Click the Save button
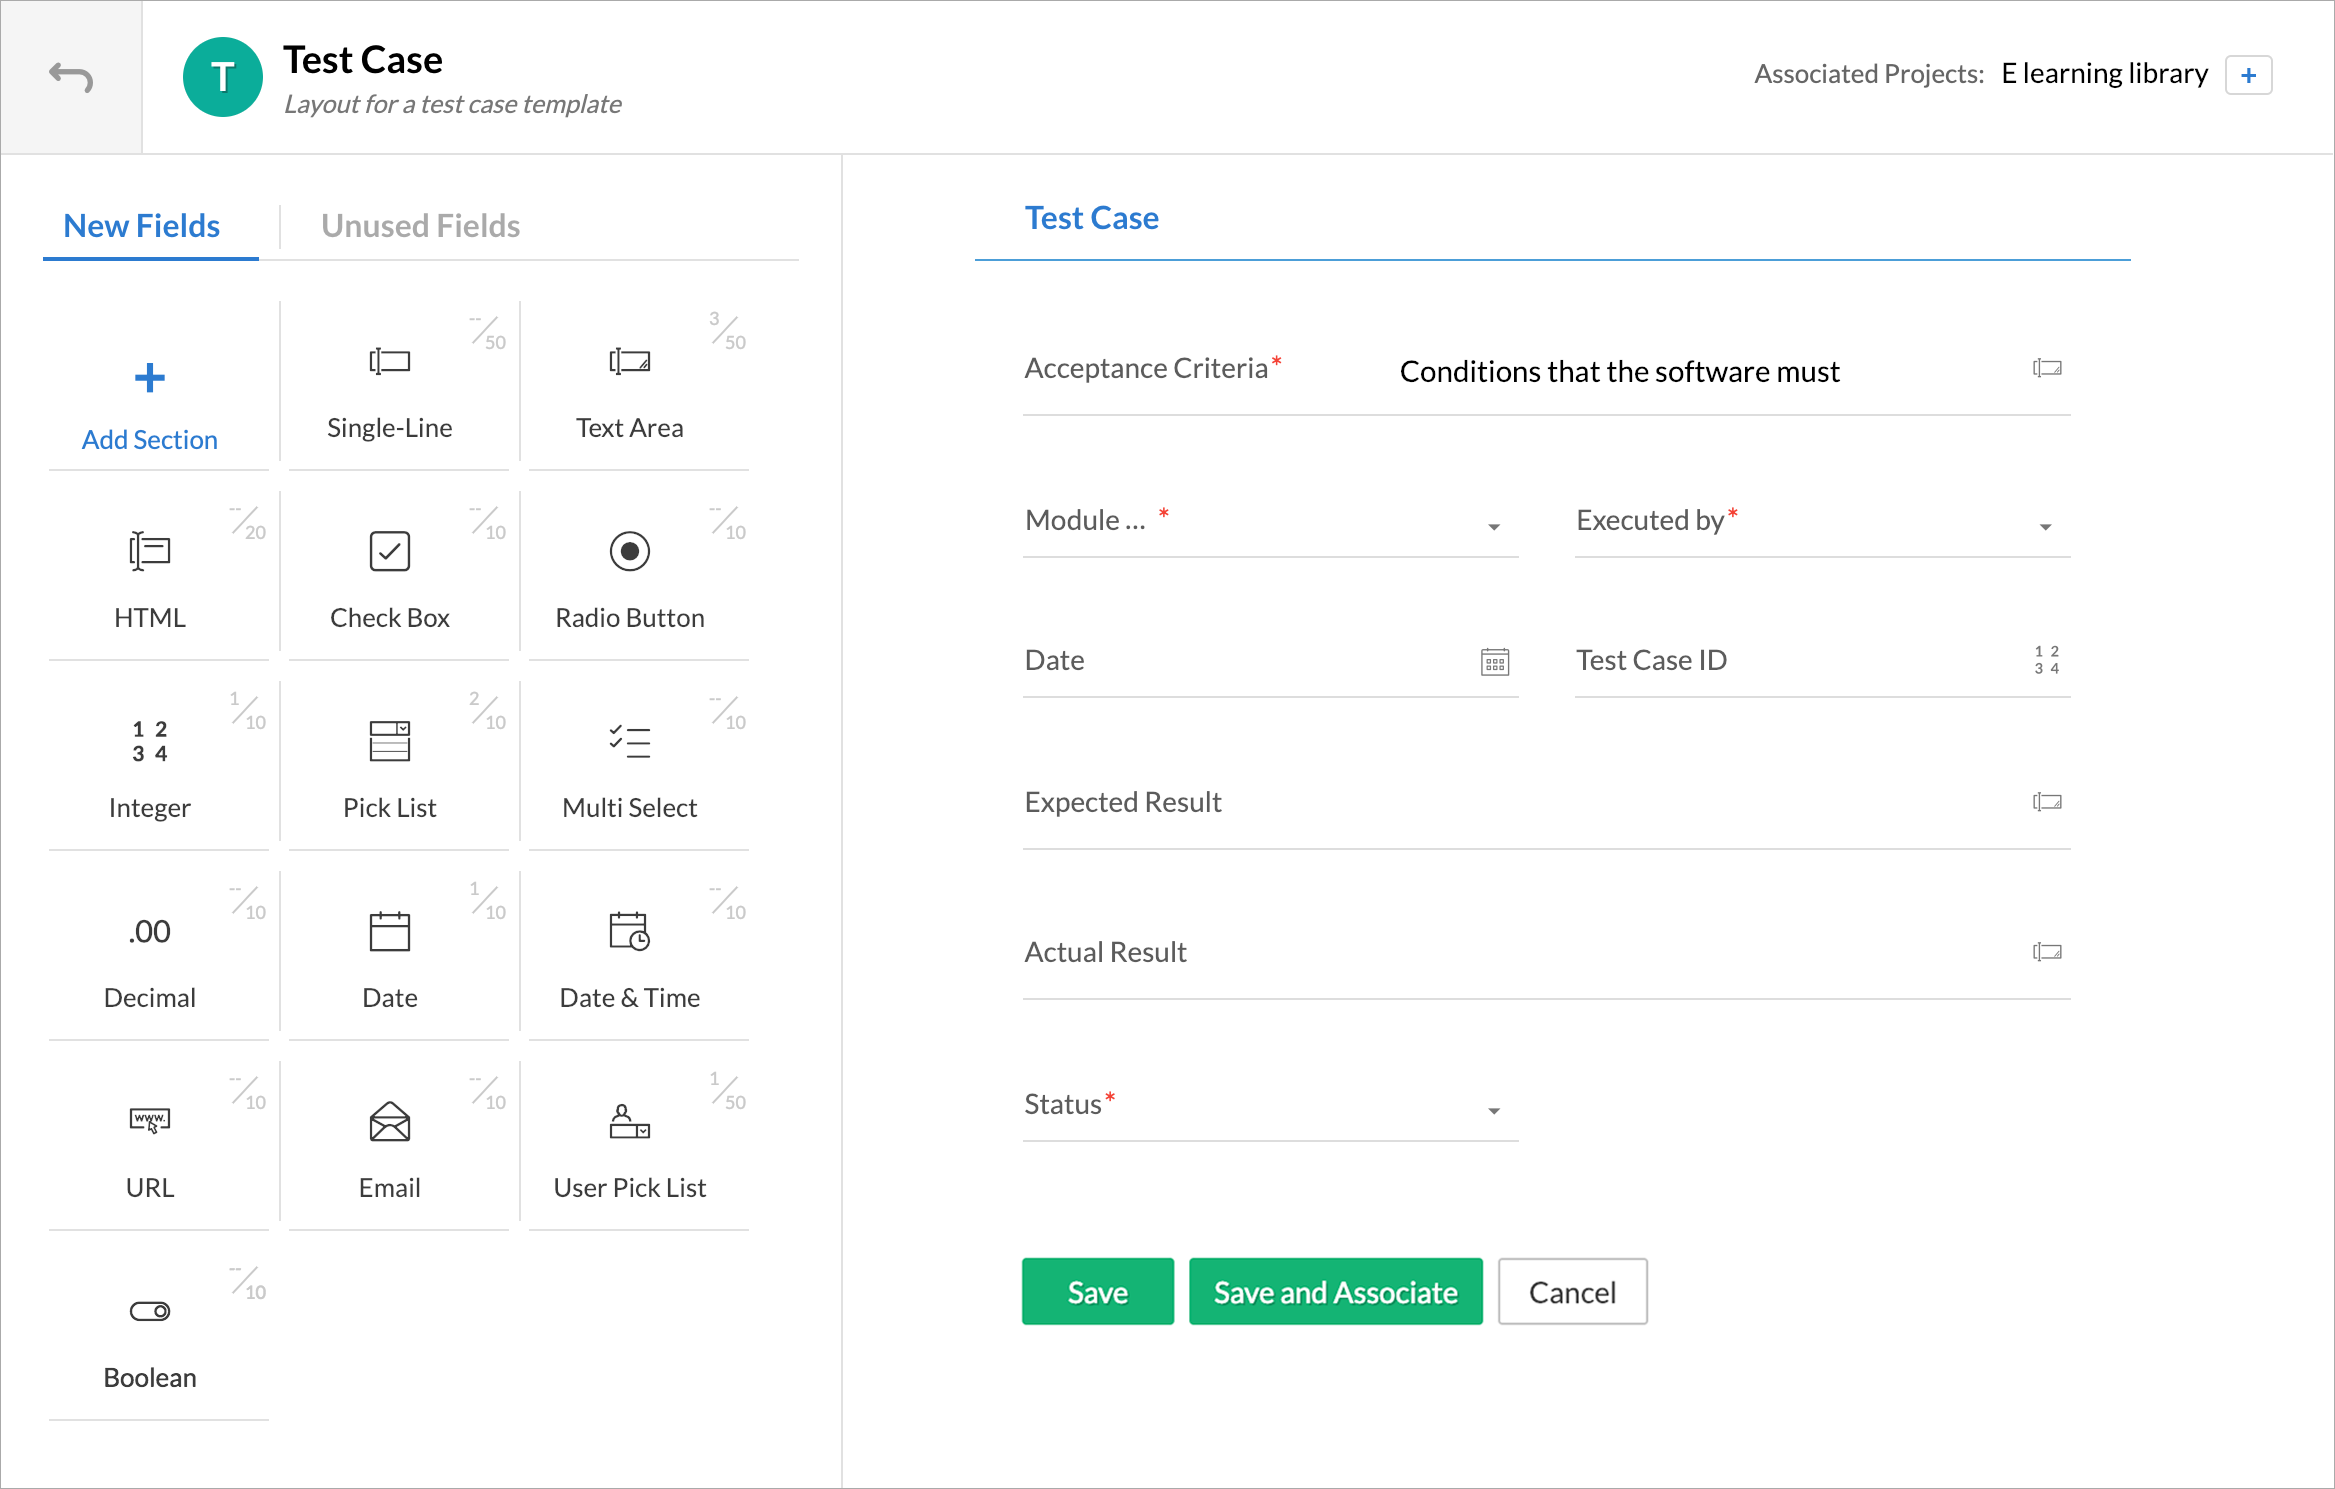 [1098, 1292]
